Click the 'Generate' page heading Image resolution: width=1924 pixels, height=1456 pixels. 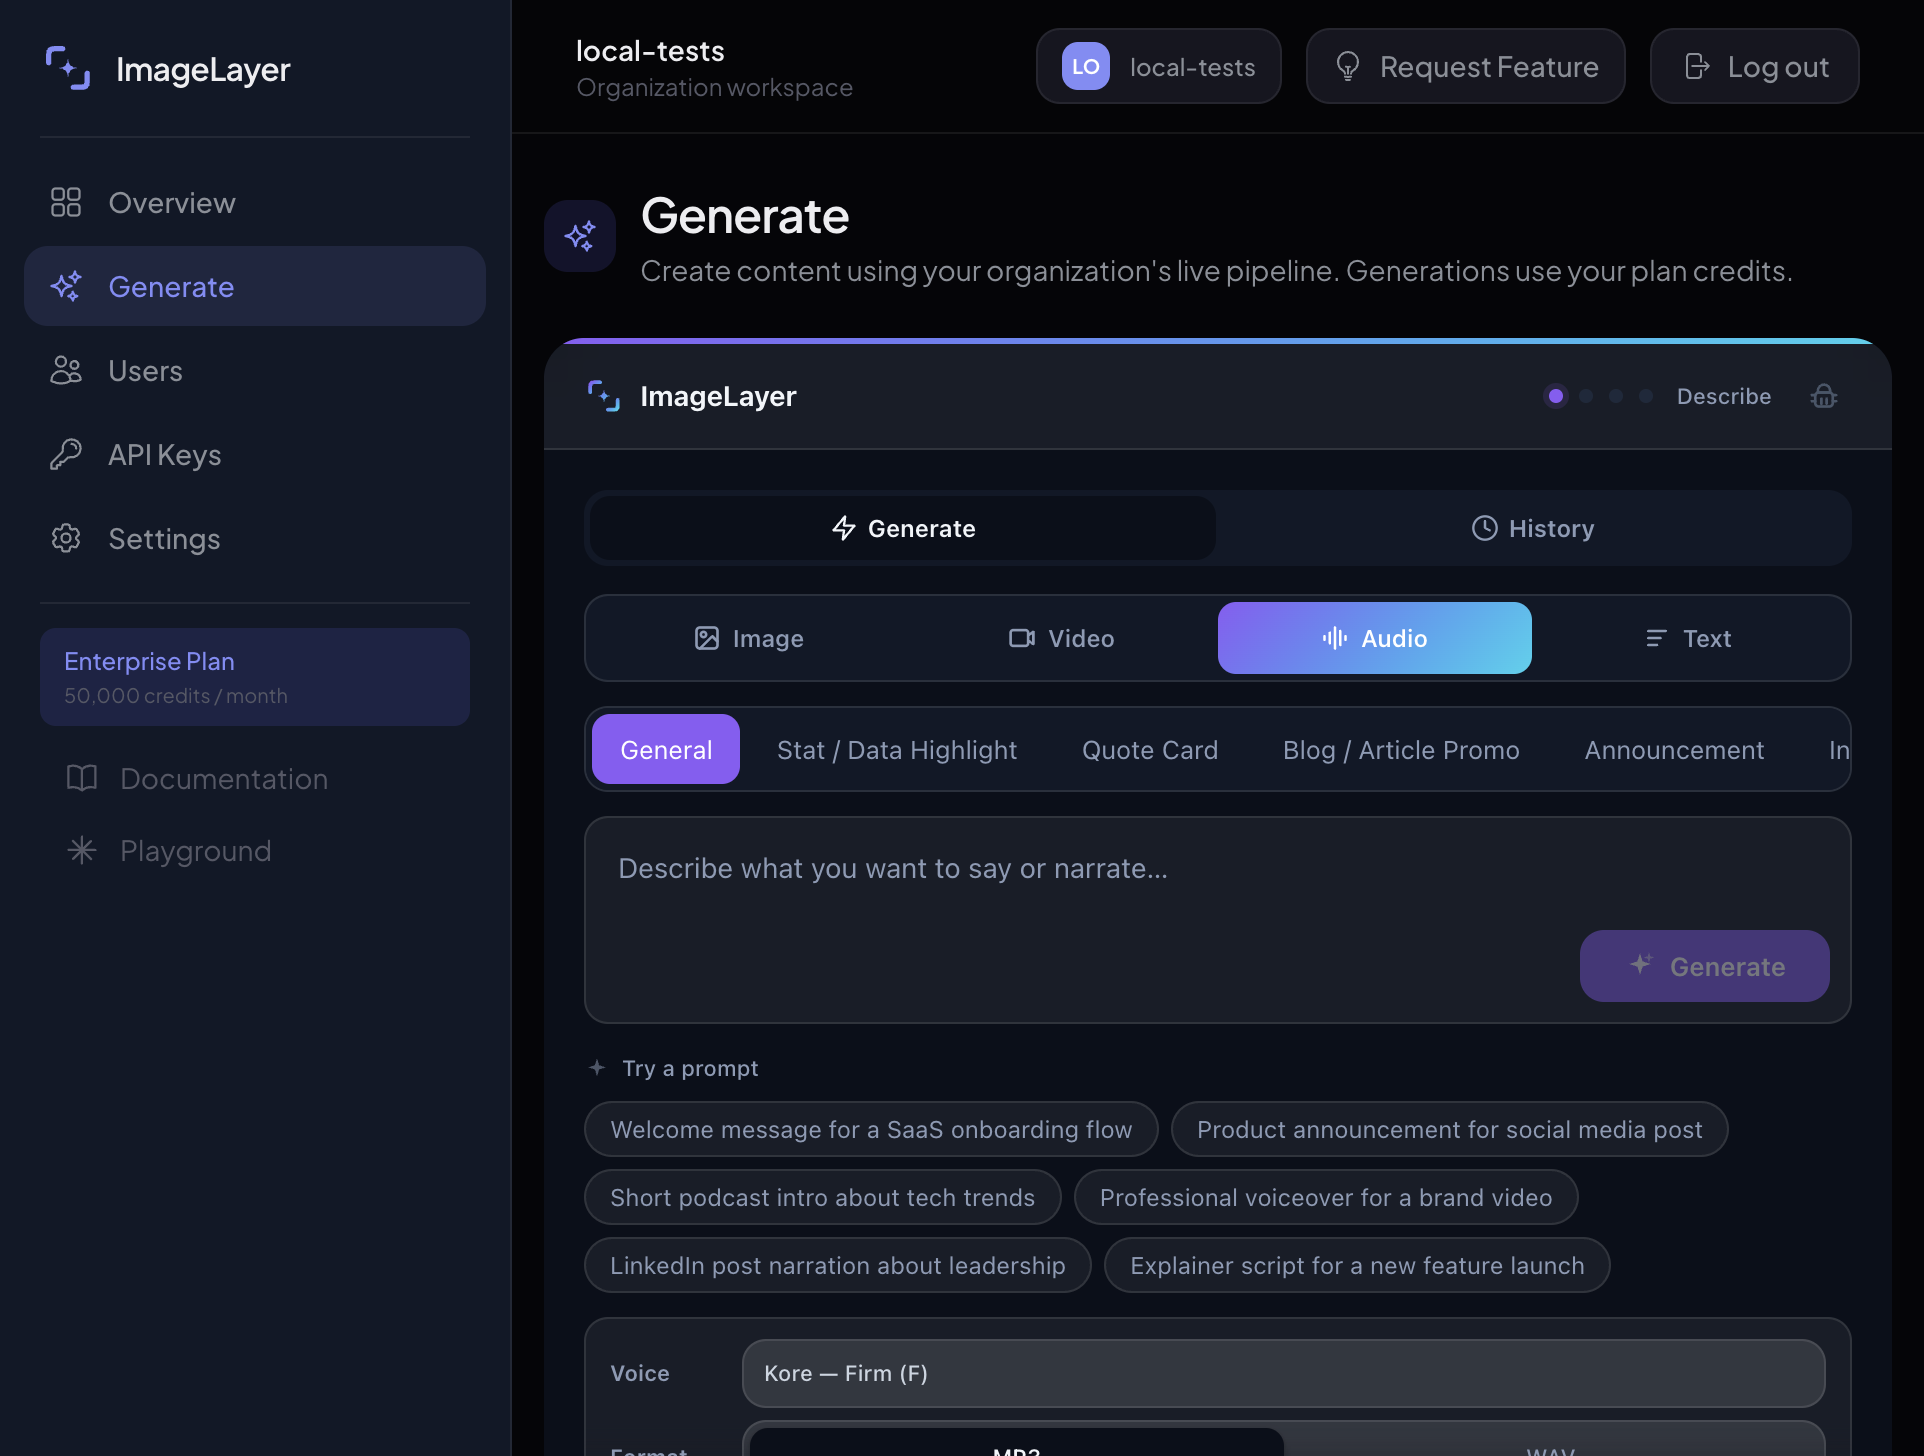click(745, 216)
